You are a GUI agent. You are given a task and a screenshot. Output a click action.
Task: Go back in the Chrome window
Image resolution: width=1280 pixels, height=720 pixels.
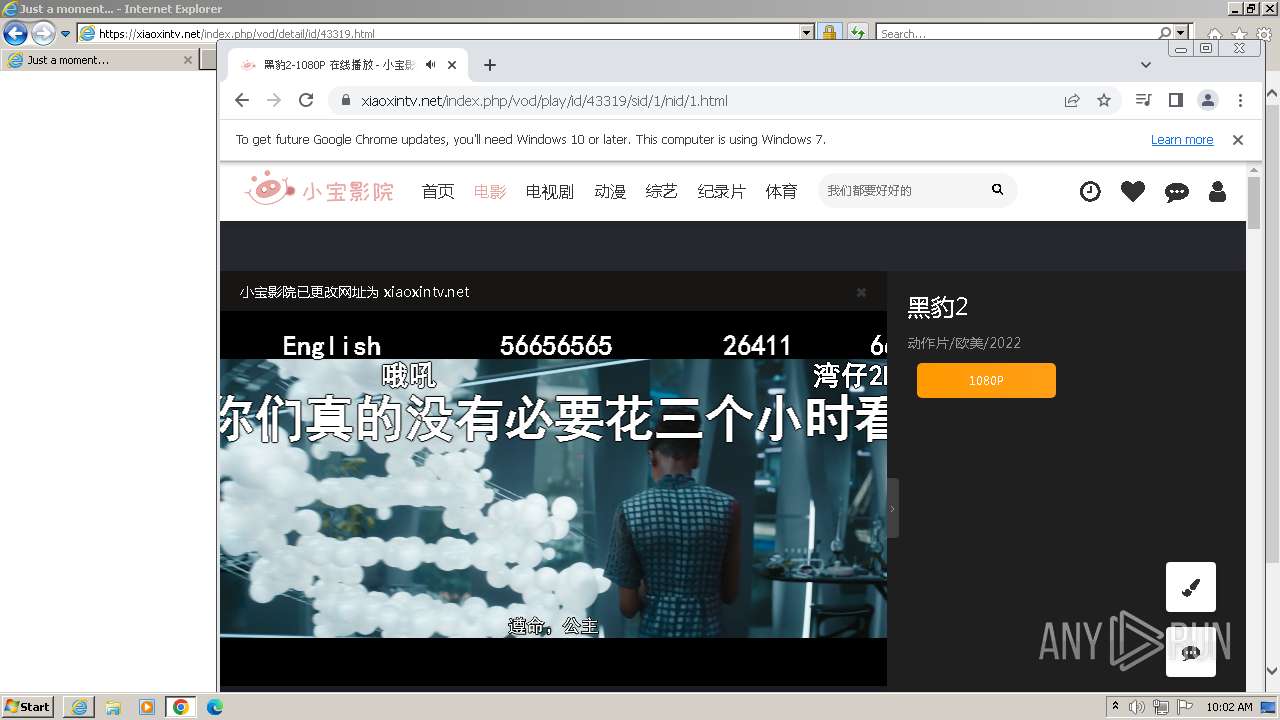pyautogui.click(x=242, y=100)
